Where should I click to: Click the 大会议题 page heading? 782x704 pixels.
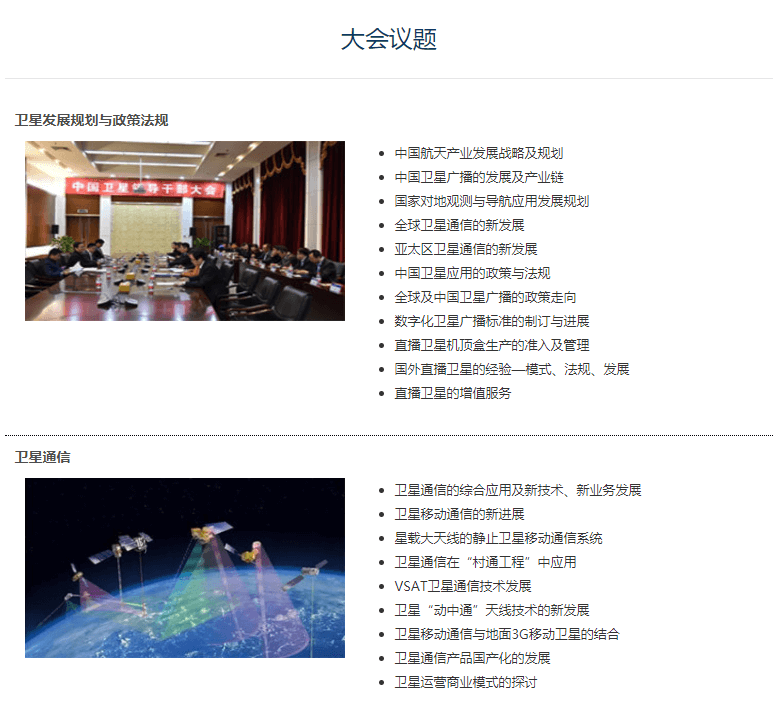pyautogui.click(x=389, y=39)
